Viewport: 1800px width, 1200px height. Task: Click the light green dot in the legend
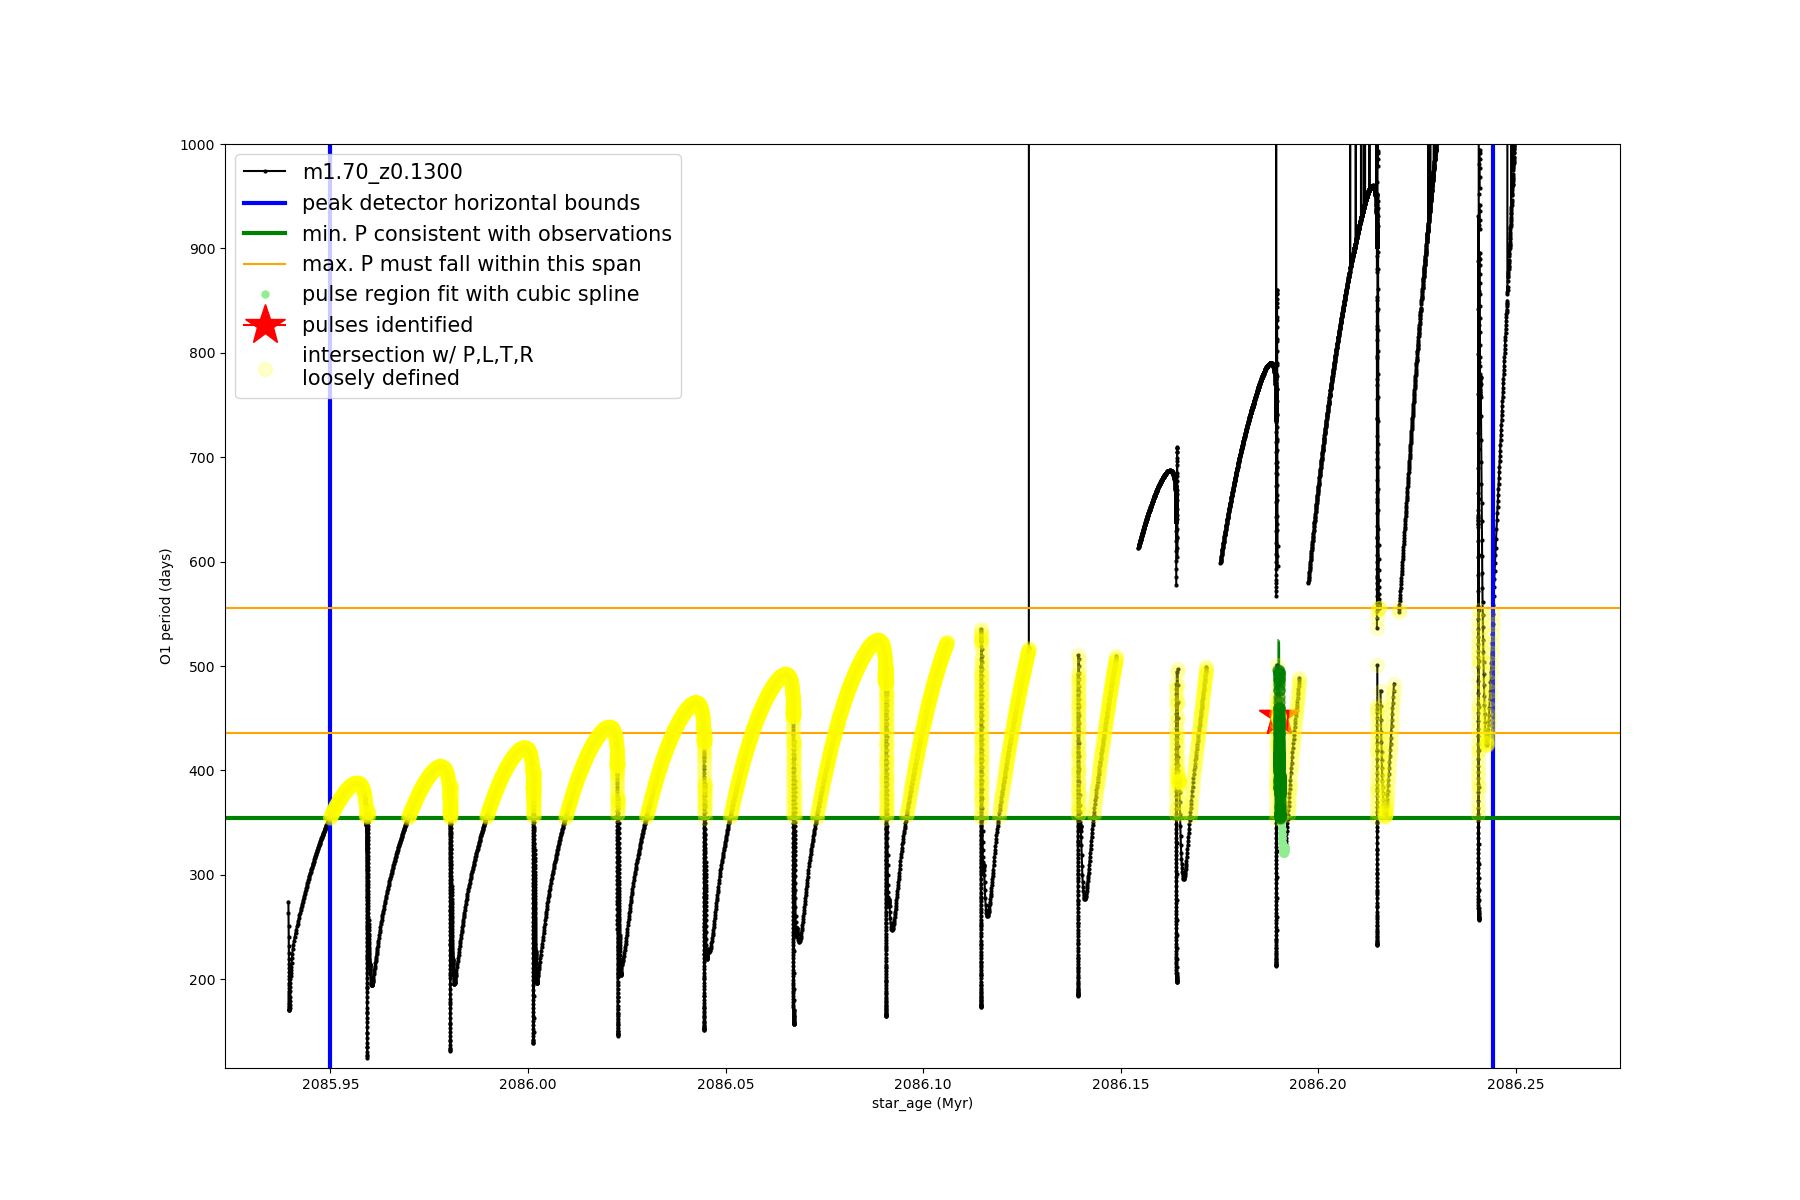click(x=265, y=294)
